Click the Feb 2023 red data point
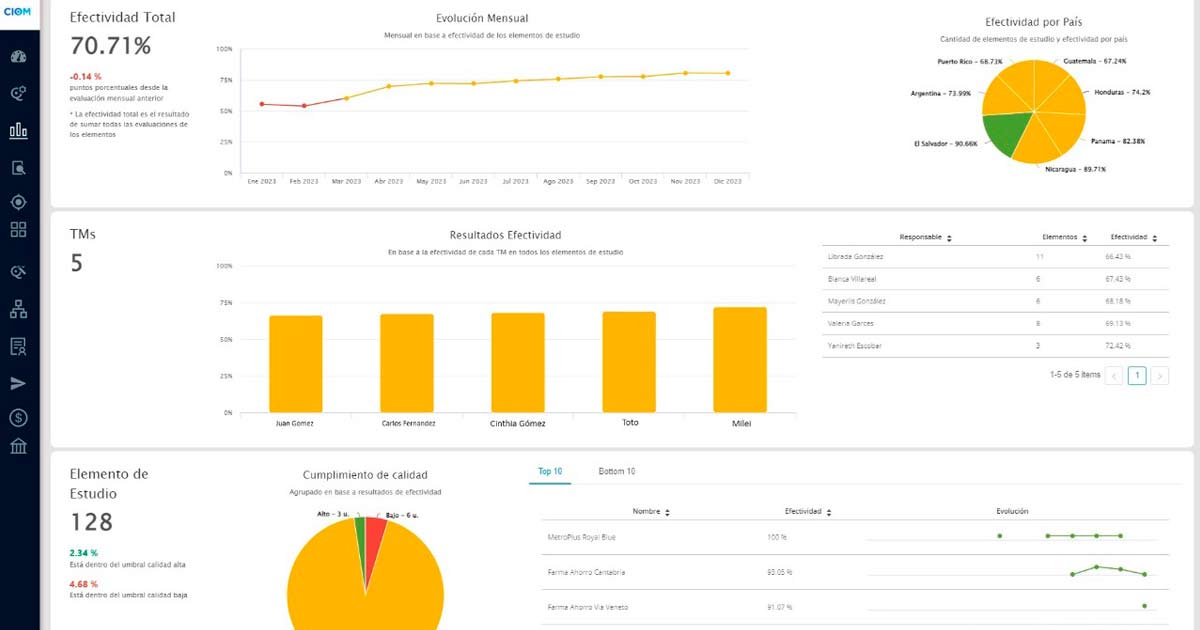The image size is (1200, 630). [304, 106]
